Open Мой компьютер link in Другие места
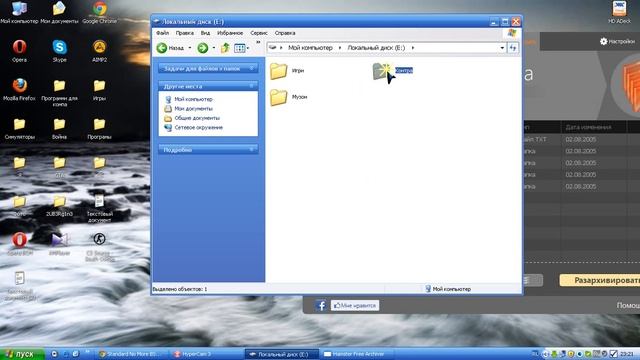 pos(193,99)
